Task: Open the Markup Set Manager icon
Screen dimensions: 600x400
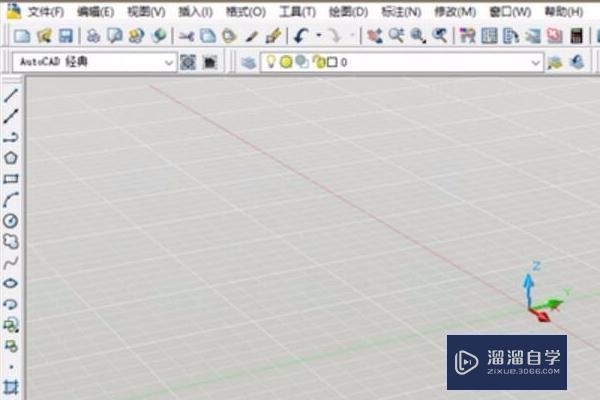Action: tap(554, 36)
